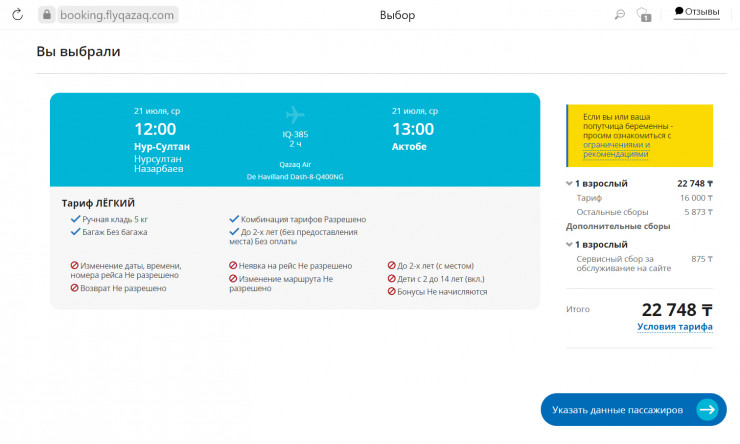Screen dimensions: 740x444
Task: Click the 'Тариф ЛЁГКИЙ' heading
Action: pos(98,203)
